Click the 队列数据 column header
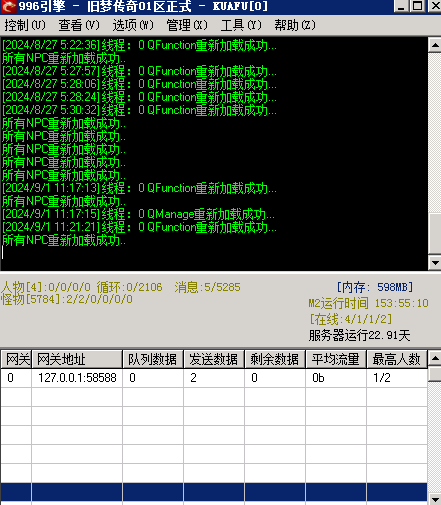 pos(153,359)
